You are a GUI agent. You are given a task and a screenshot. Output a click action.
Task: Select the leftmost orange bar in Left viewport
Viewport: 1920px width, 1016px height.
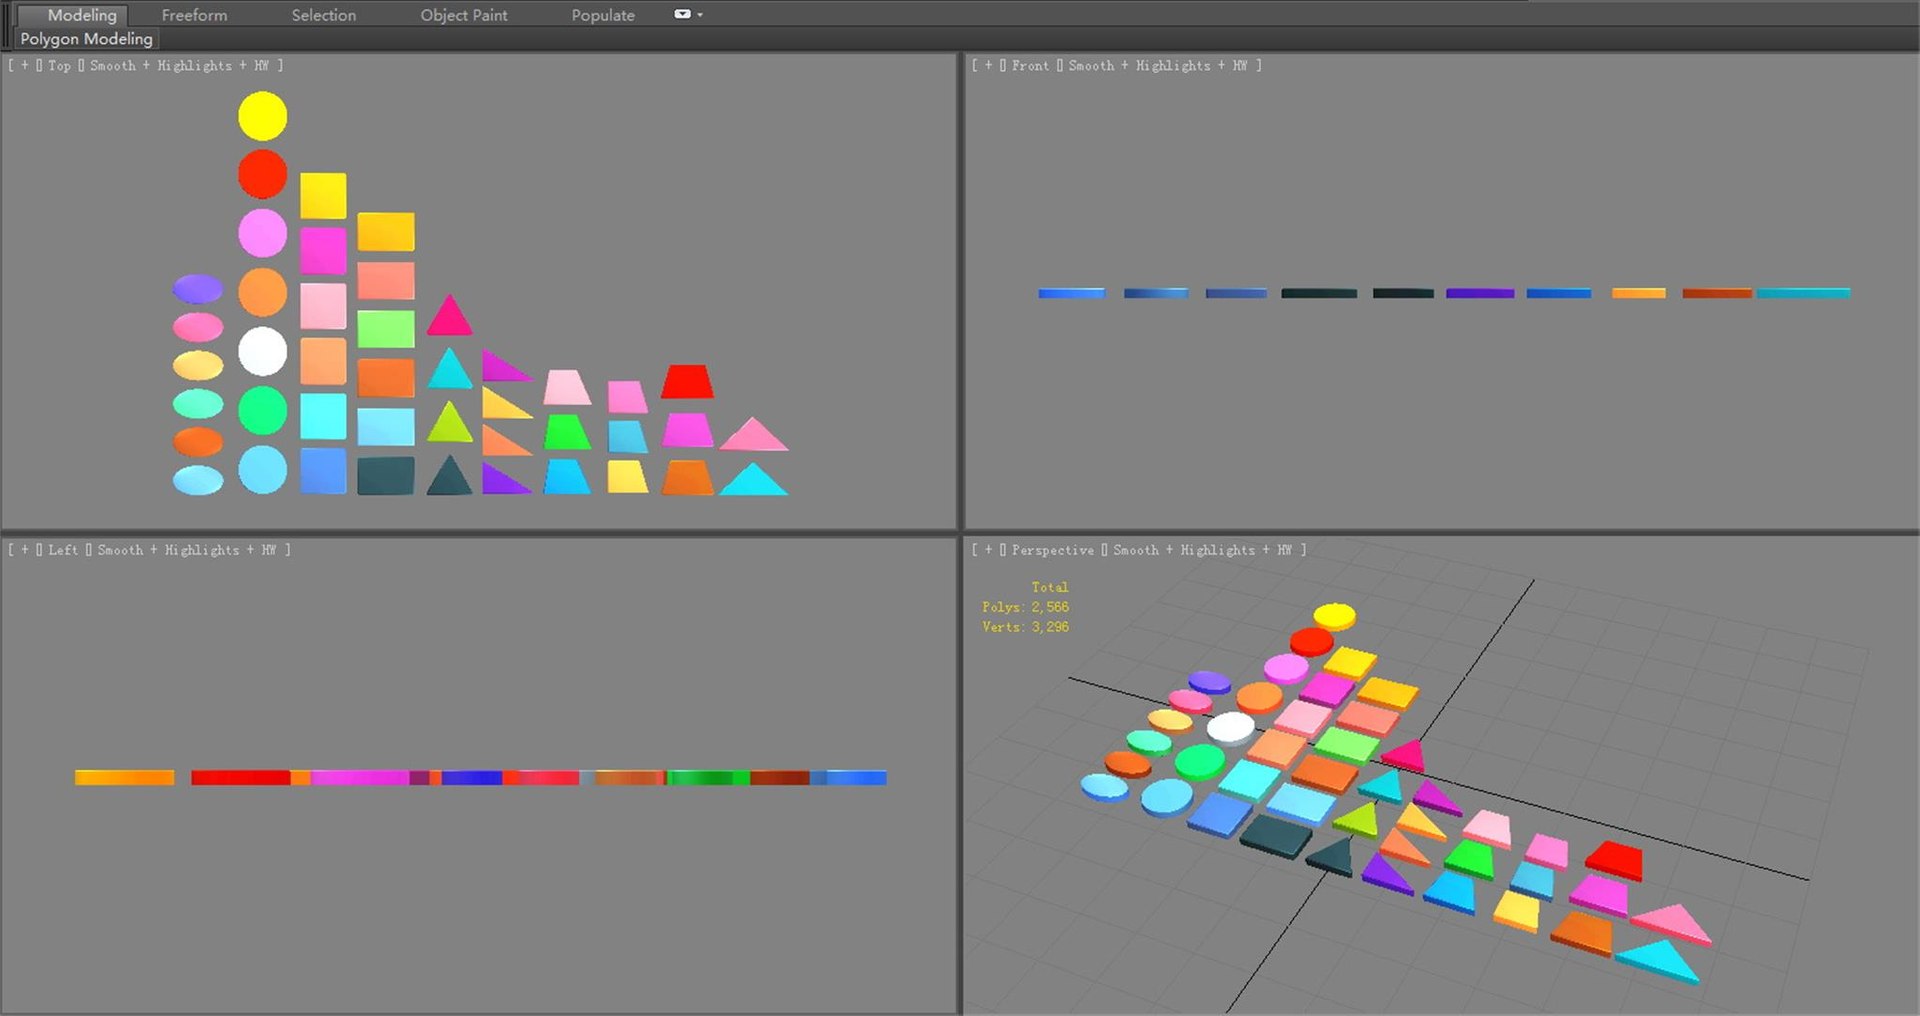tap(124, 777)
